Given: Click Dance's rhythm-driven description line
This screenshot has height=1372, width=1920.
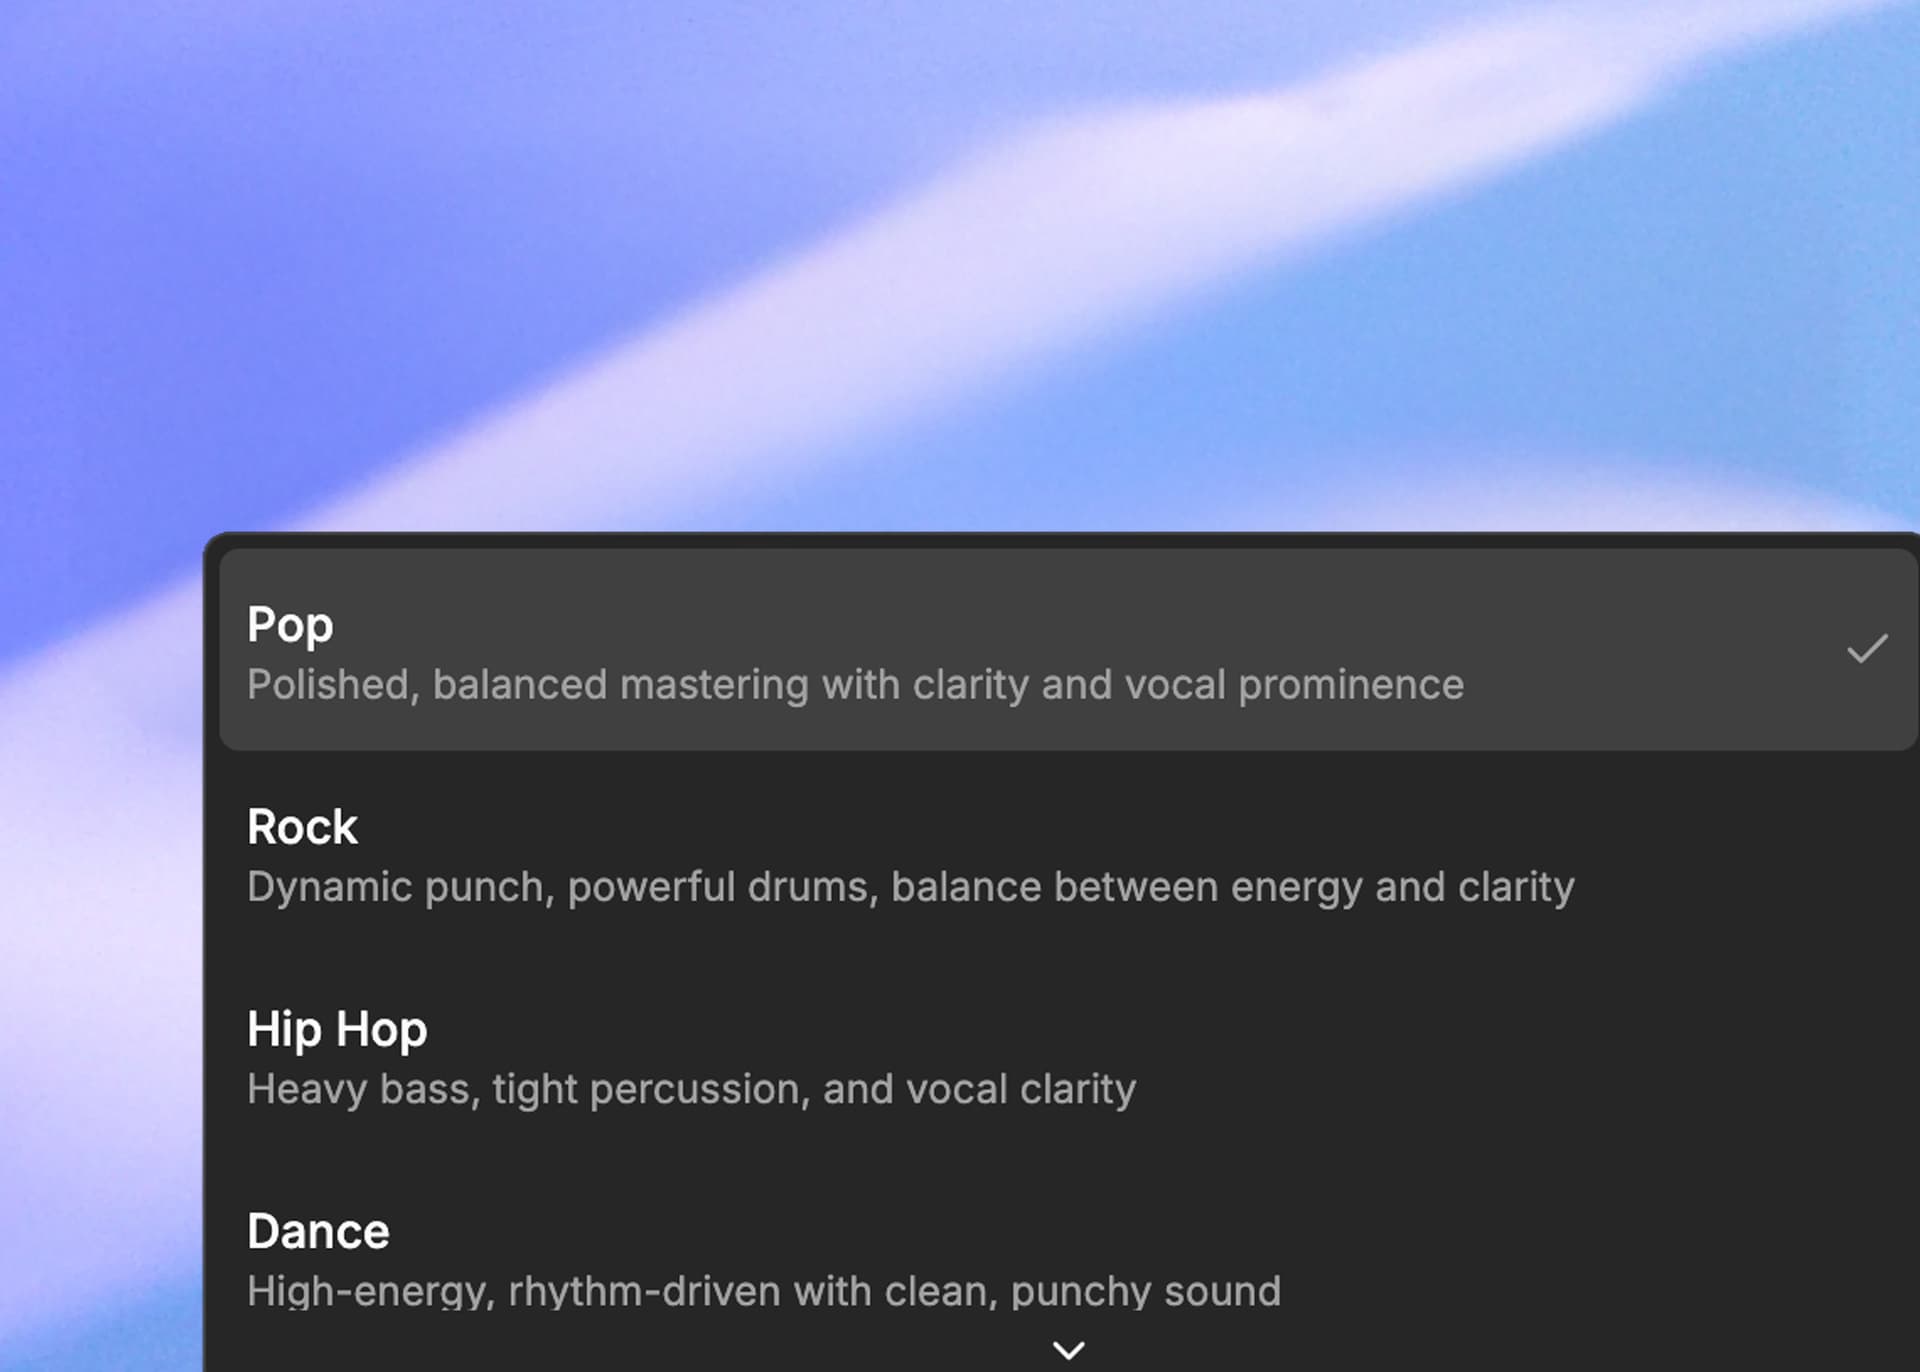Looking at the screenshot, I should tap(763, 1290).
